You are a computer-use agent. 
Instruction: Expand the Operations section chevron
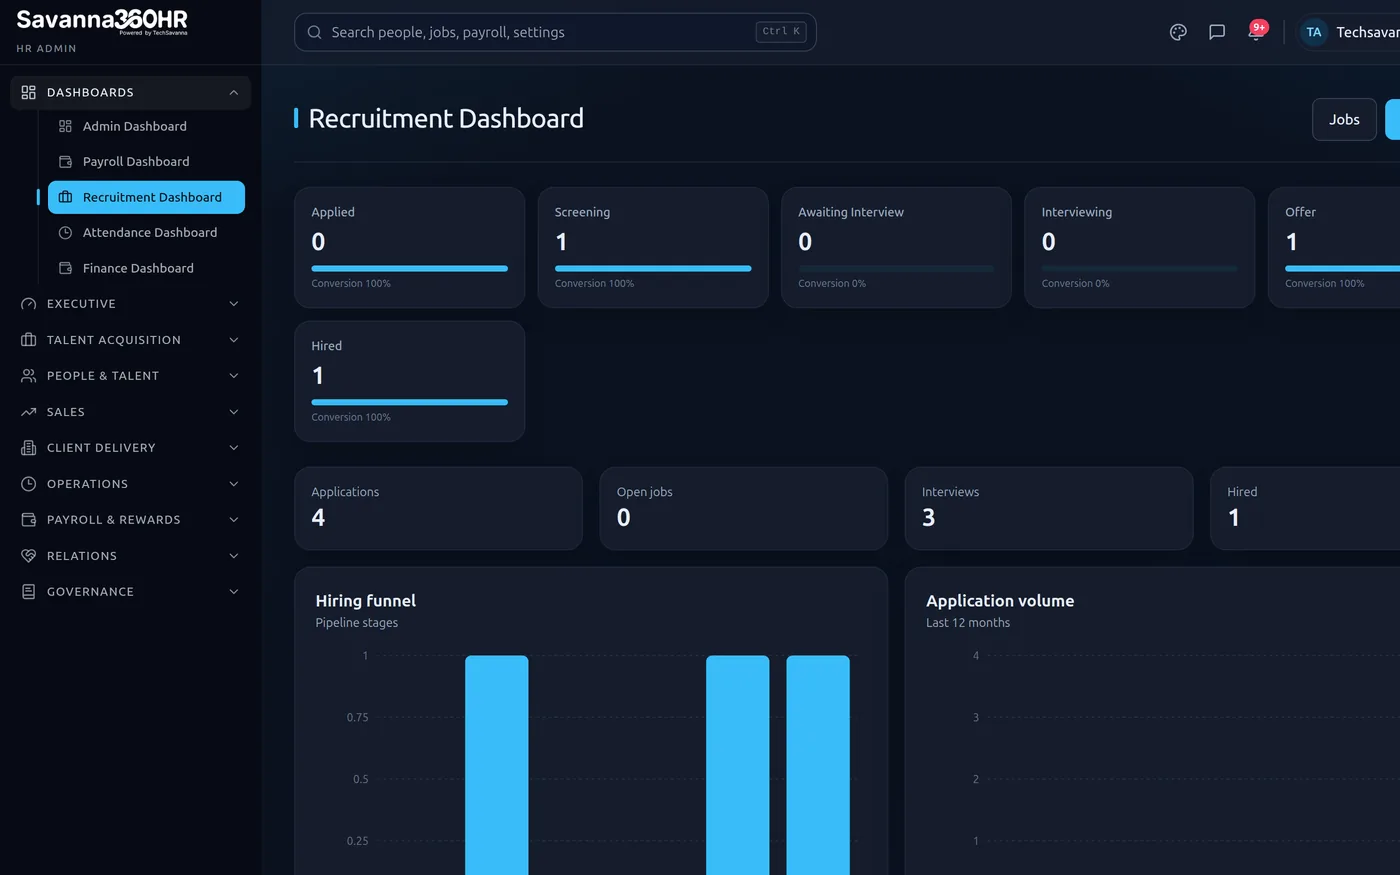pos(233,484)
